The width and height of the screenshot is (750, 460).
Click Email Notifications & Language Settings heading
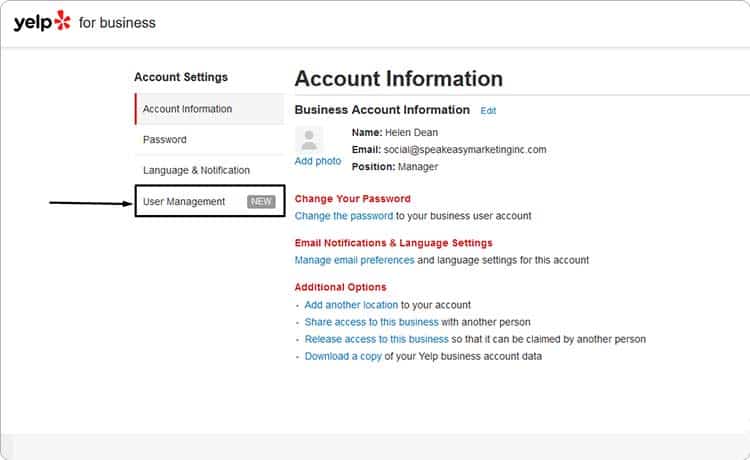(x=393, y=243)
